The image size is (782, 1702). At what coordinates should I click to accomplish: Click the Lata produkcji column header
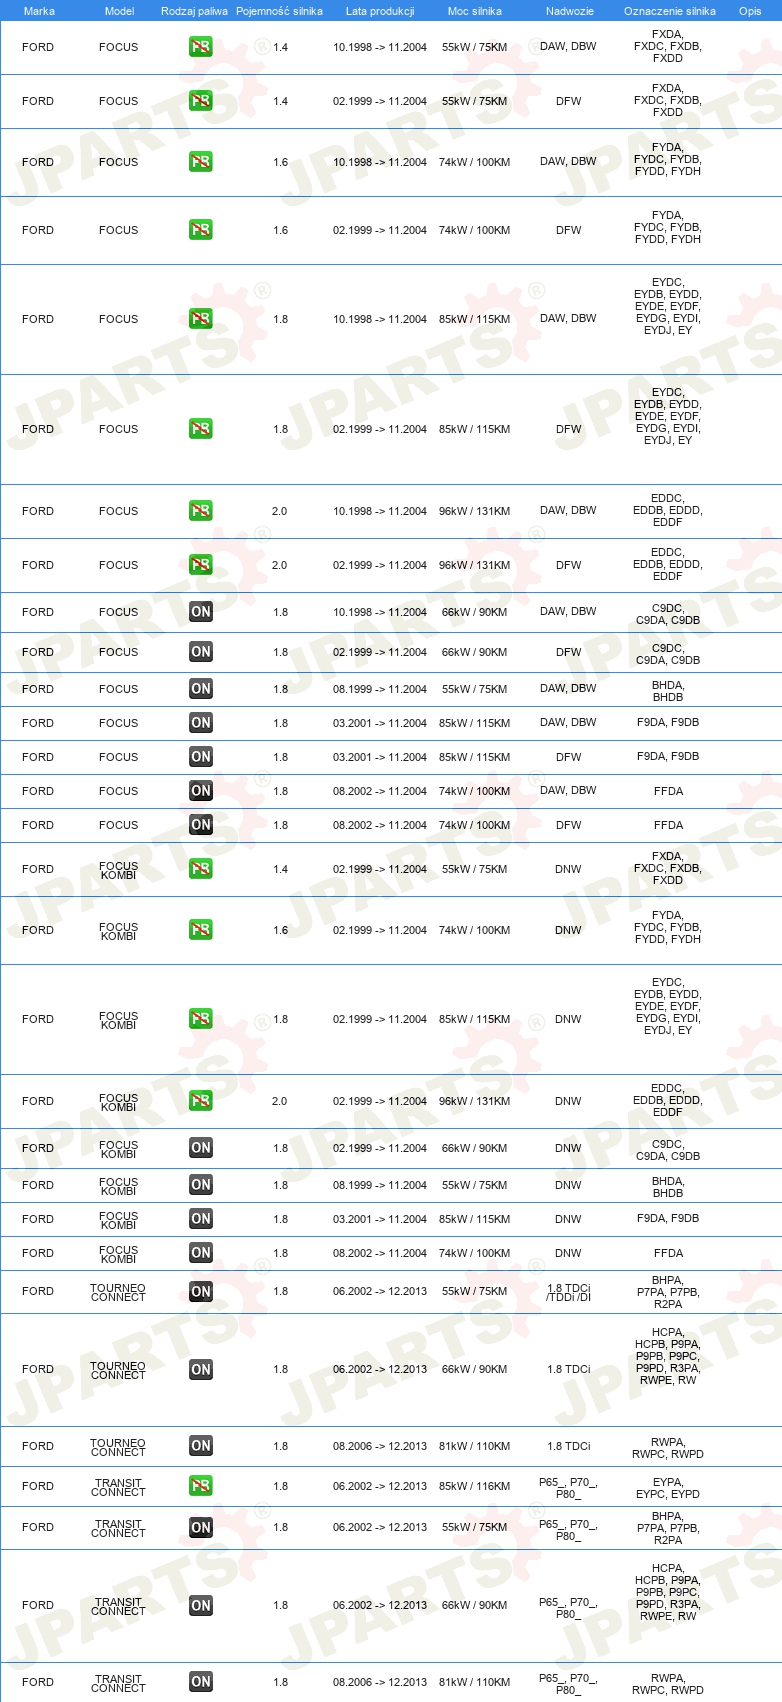[x=380, y=11]
